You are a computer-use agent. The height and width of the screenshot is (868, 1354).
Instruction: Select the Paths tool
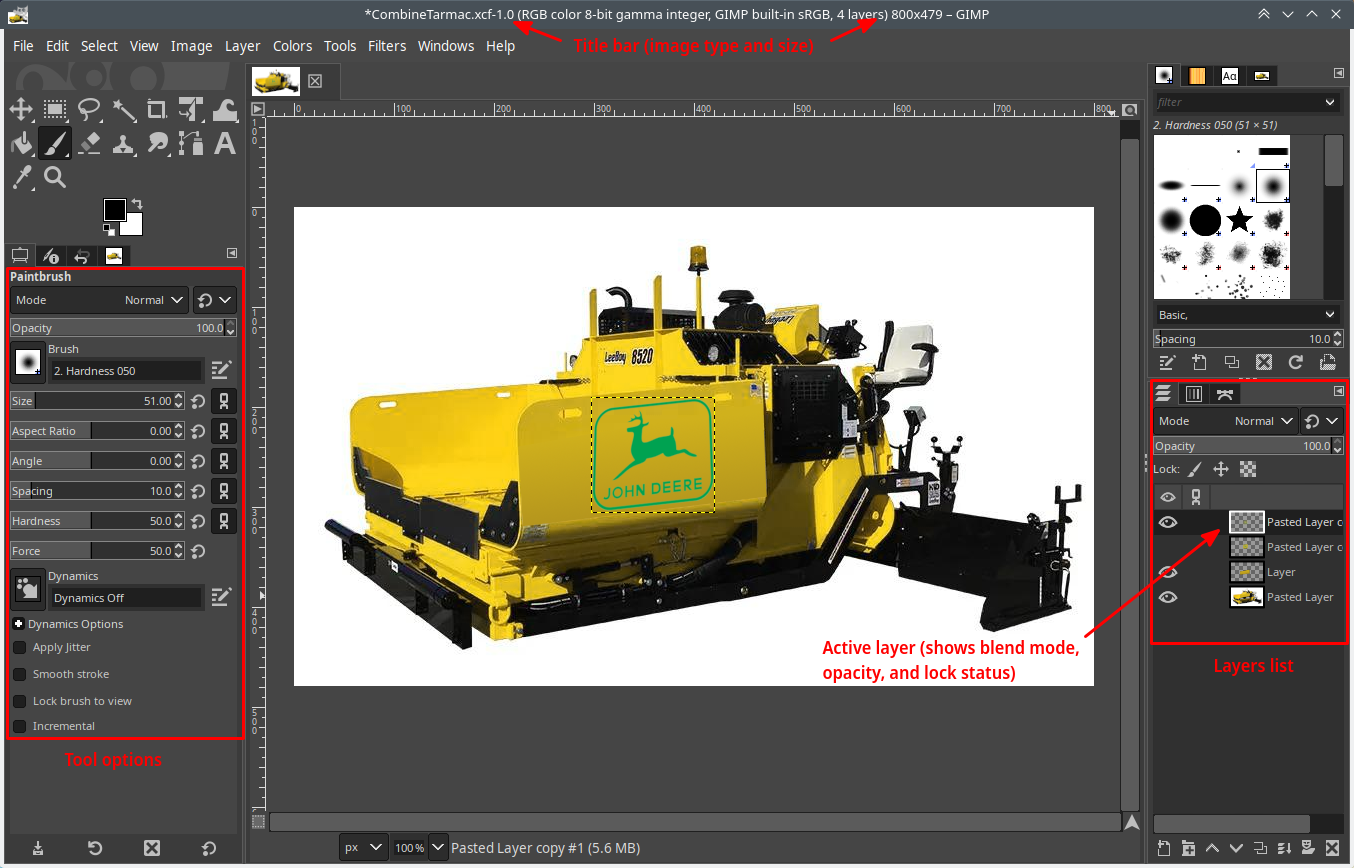point(191,143)
